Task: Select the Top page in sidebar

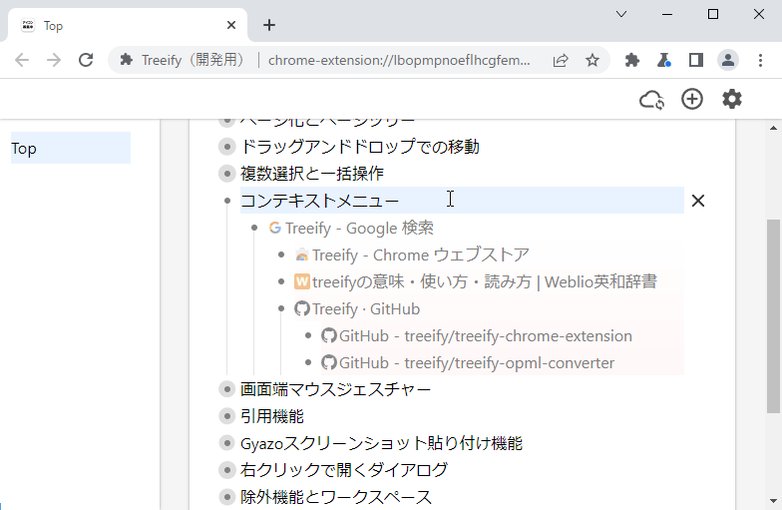Action: tap(71, 148)
